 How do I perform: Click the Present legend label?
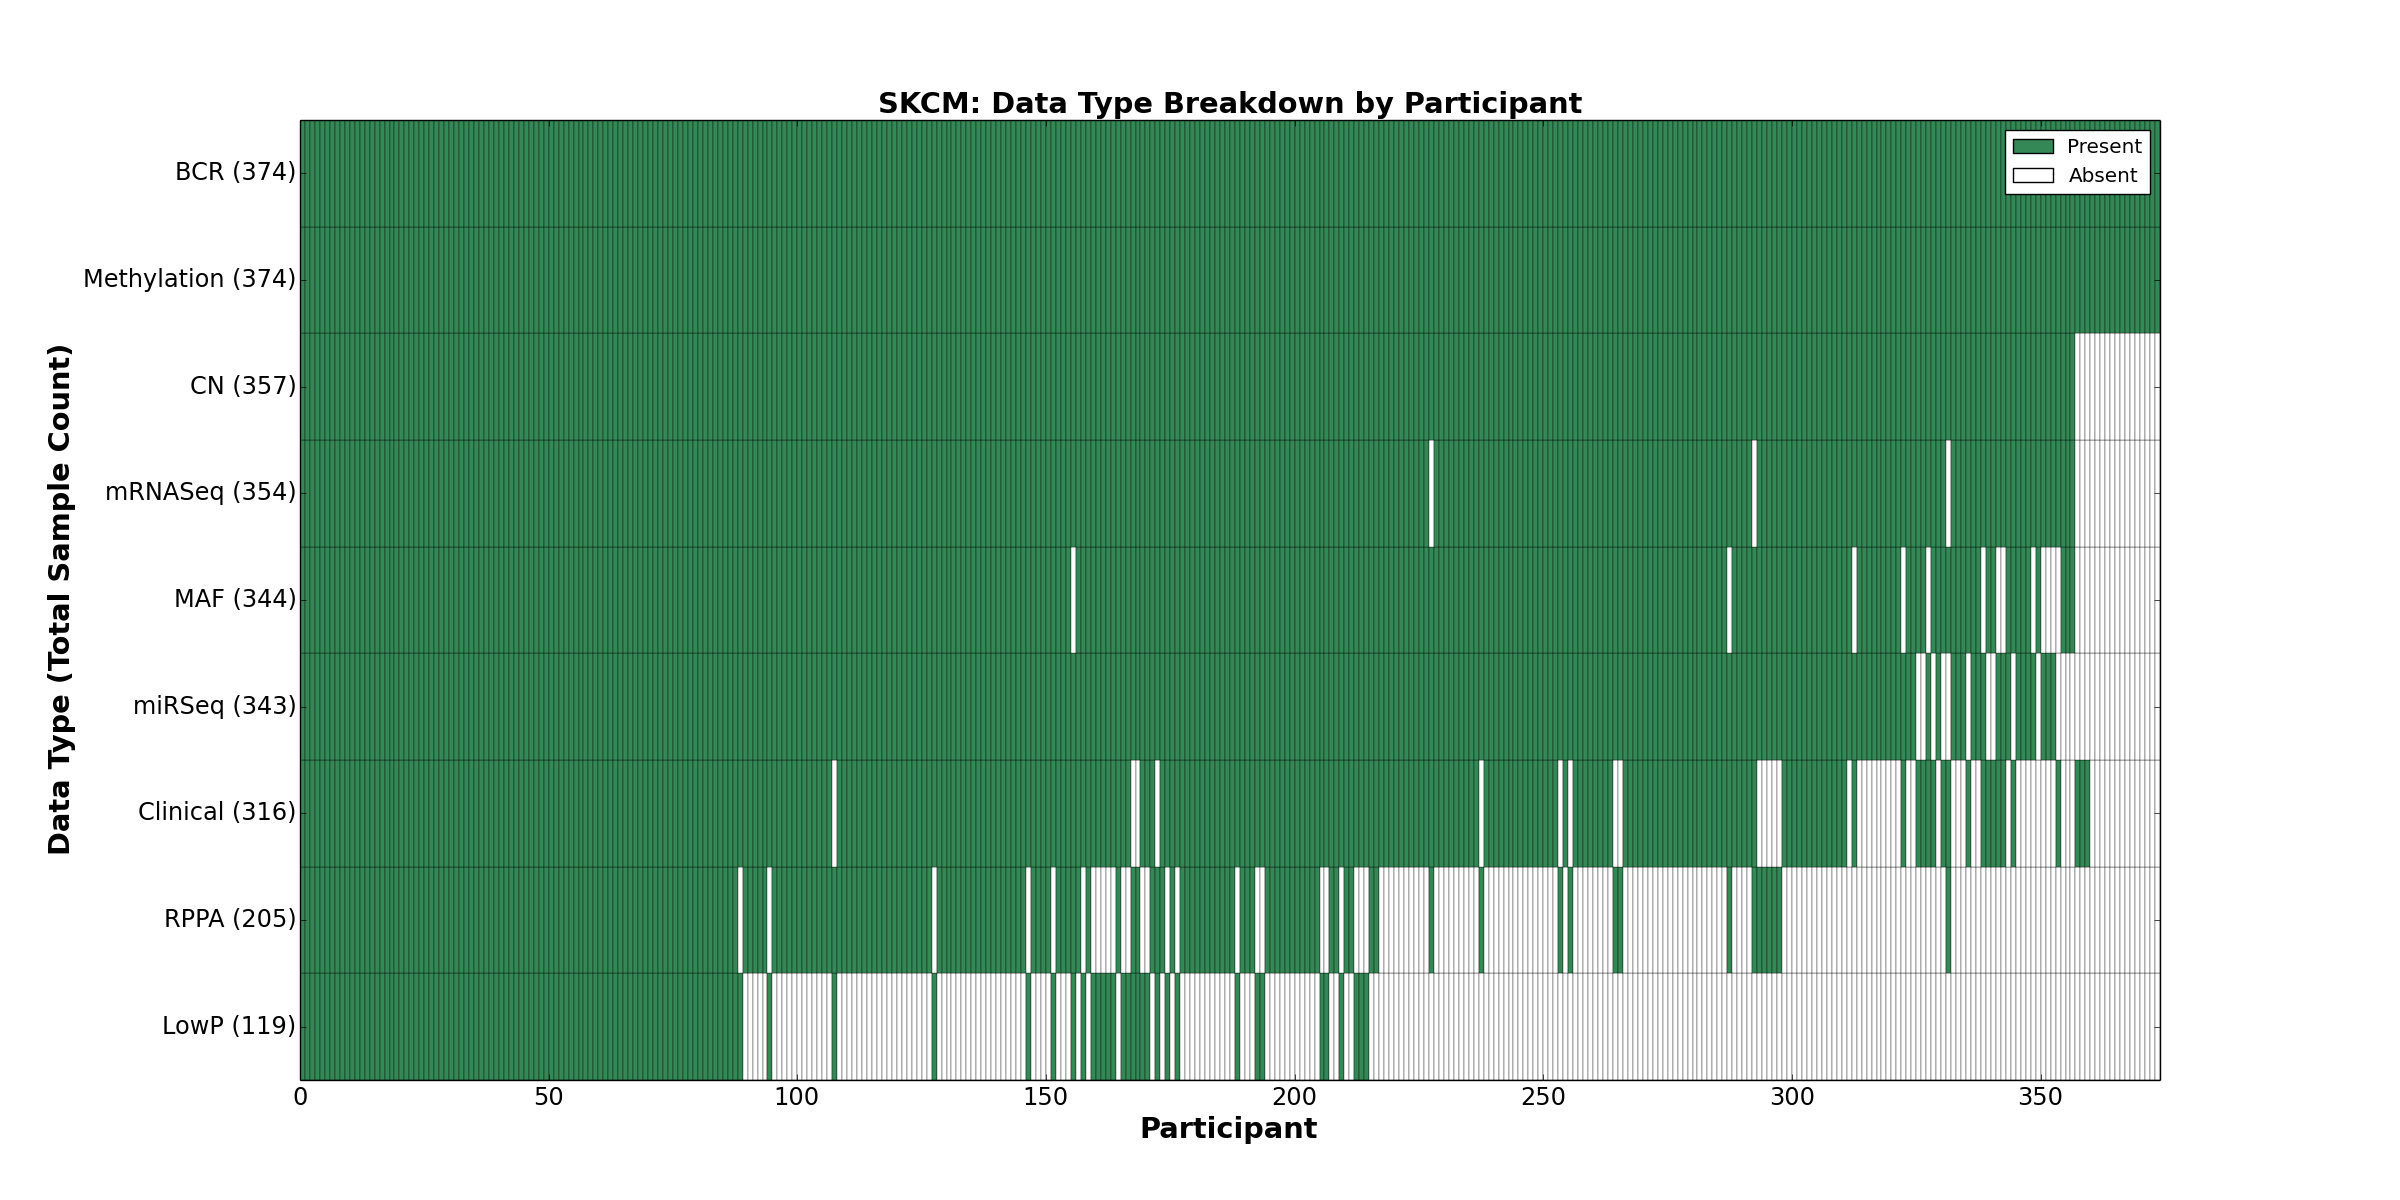2104,147
